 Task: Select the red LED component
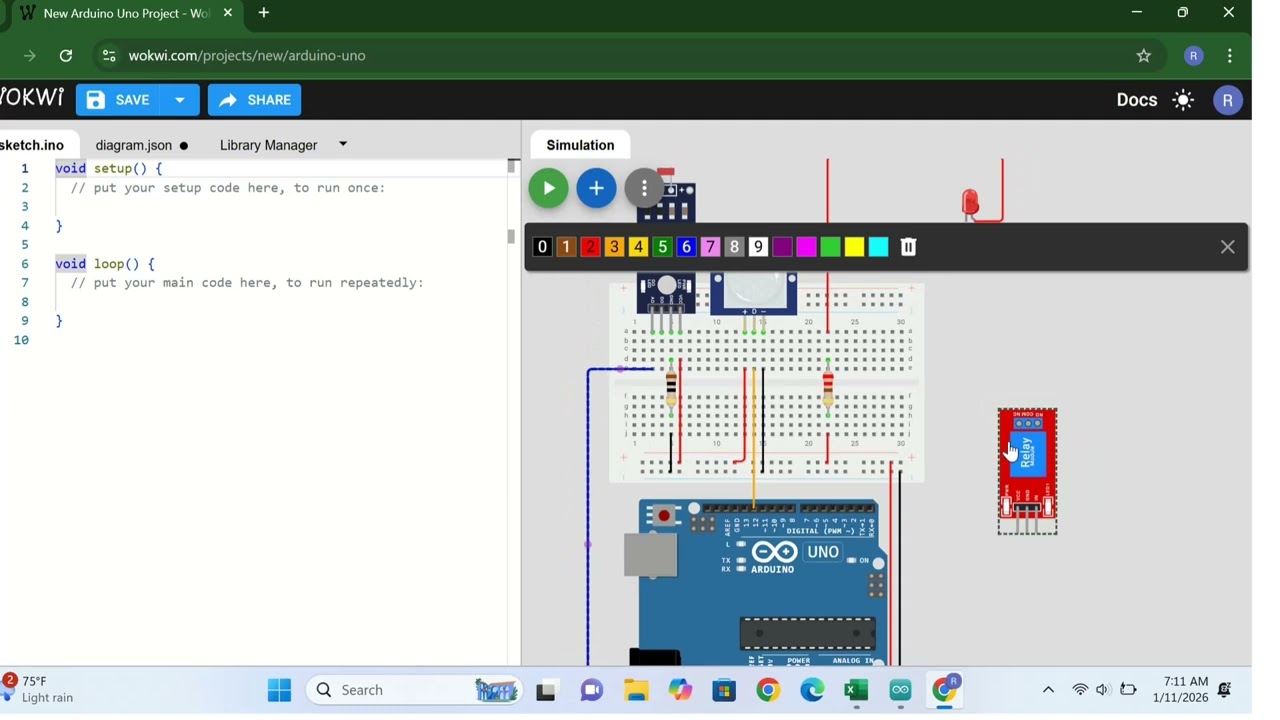point(970,203)
